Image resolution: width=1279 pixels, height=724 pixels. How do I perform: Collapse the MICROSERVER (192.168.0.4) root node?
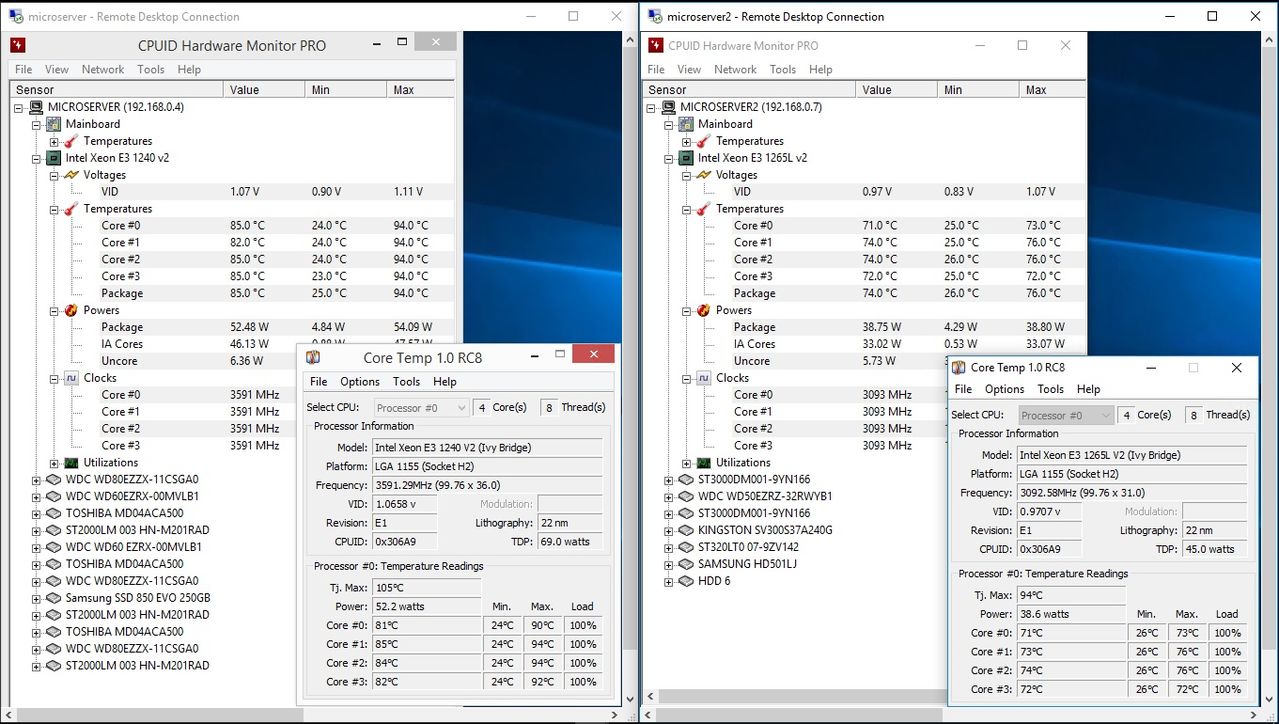coord(19,107)
